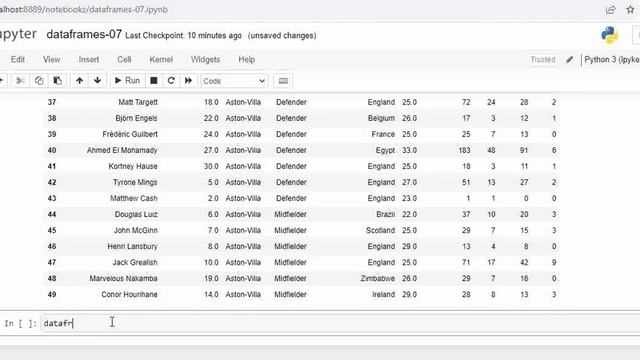Click Defender cell in Tyrone Mings row
Viewport: 640px width, 360px height.
291,182
